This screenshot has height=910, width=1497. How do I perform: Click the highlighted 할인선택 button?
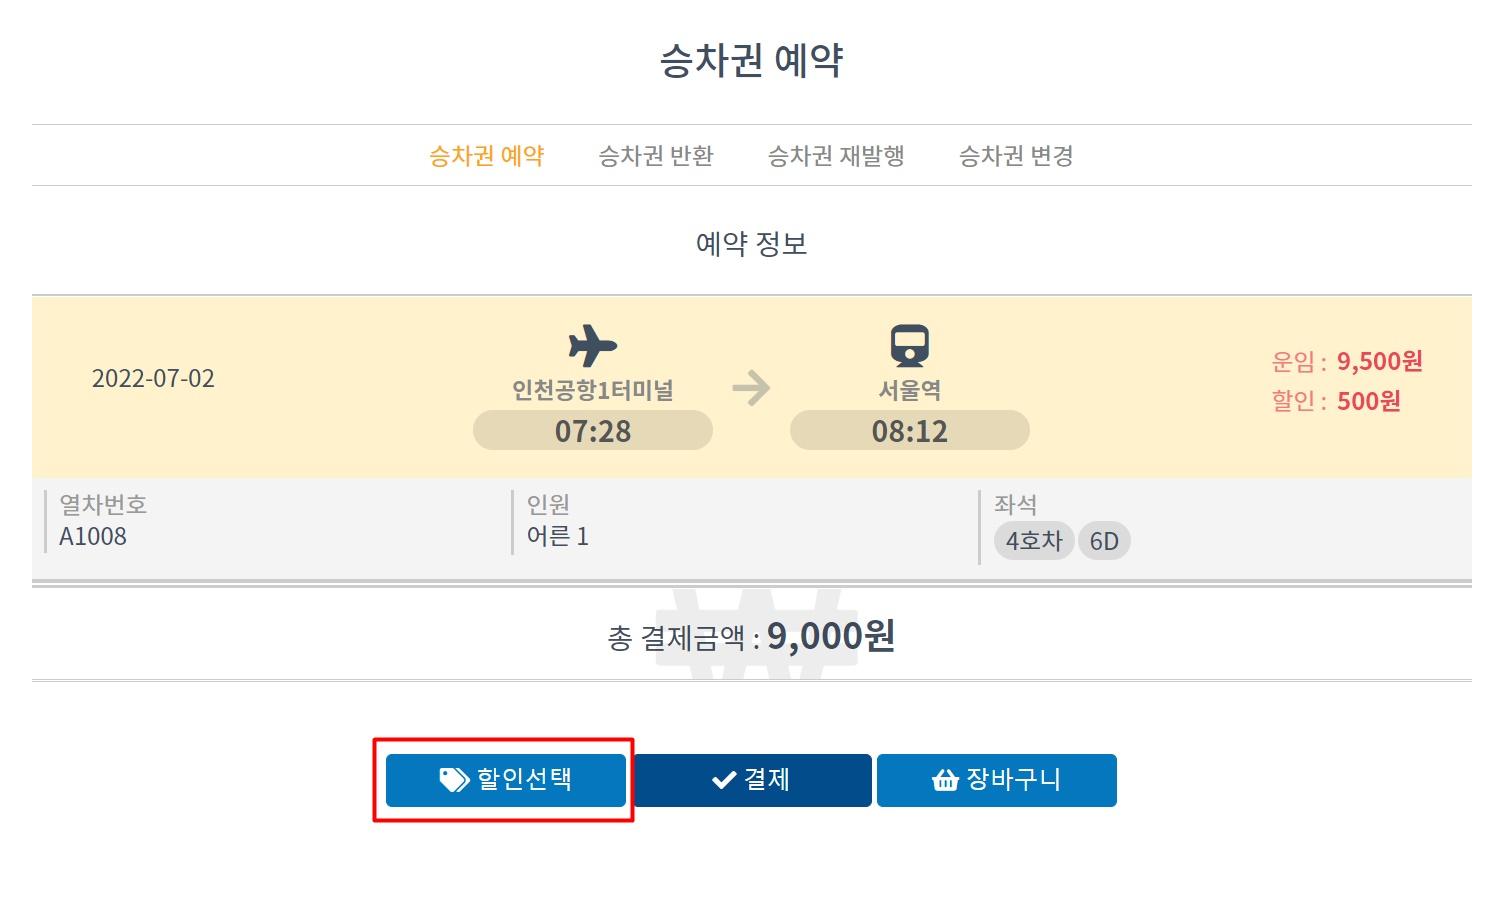tap(504, 780)
